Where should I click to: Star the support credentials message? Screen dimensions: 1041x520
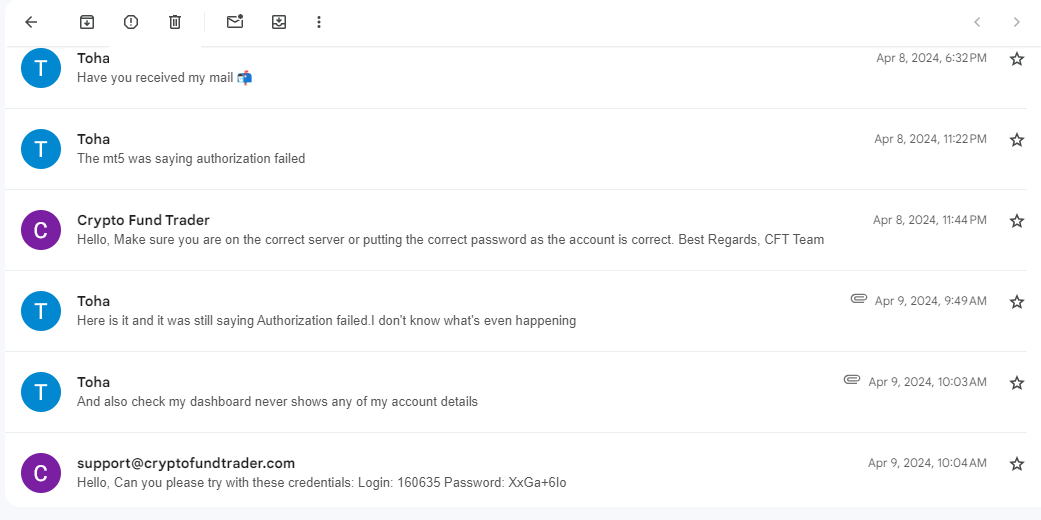pyautogui.click(x=1017, y=464)
